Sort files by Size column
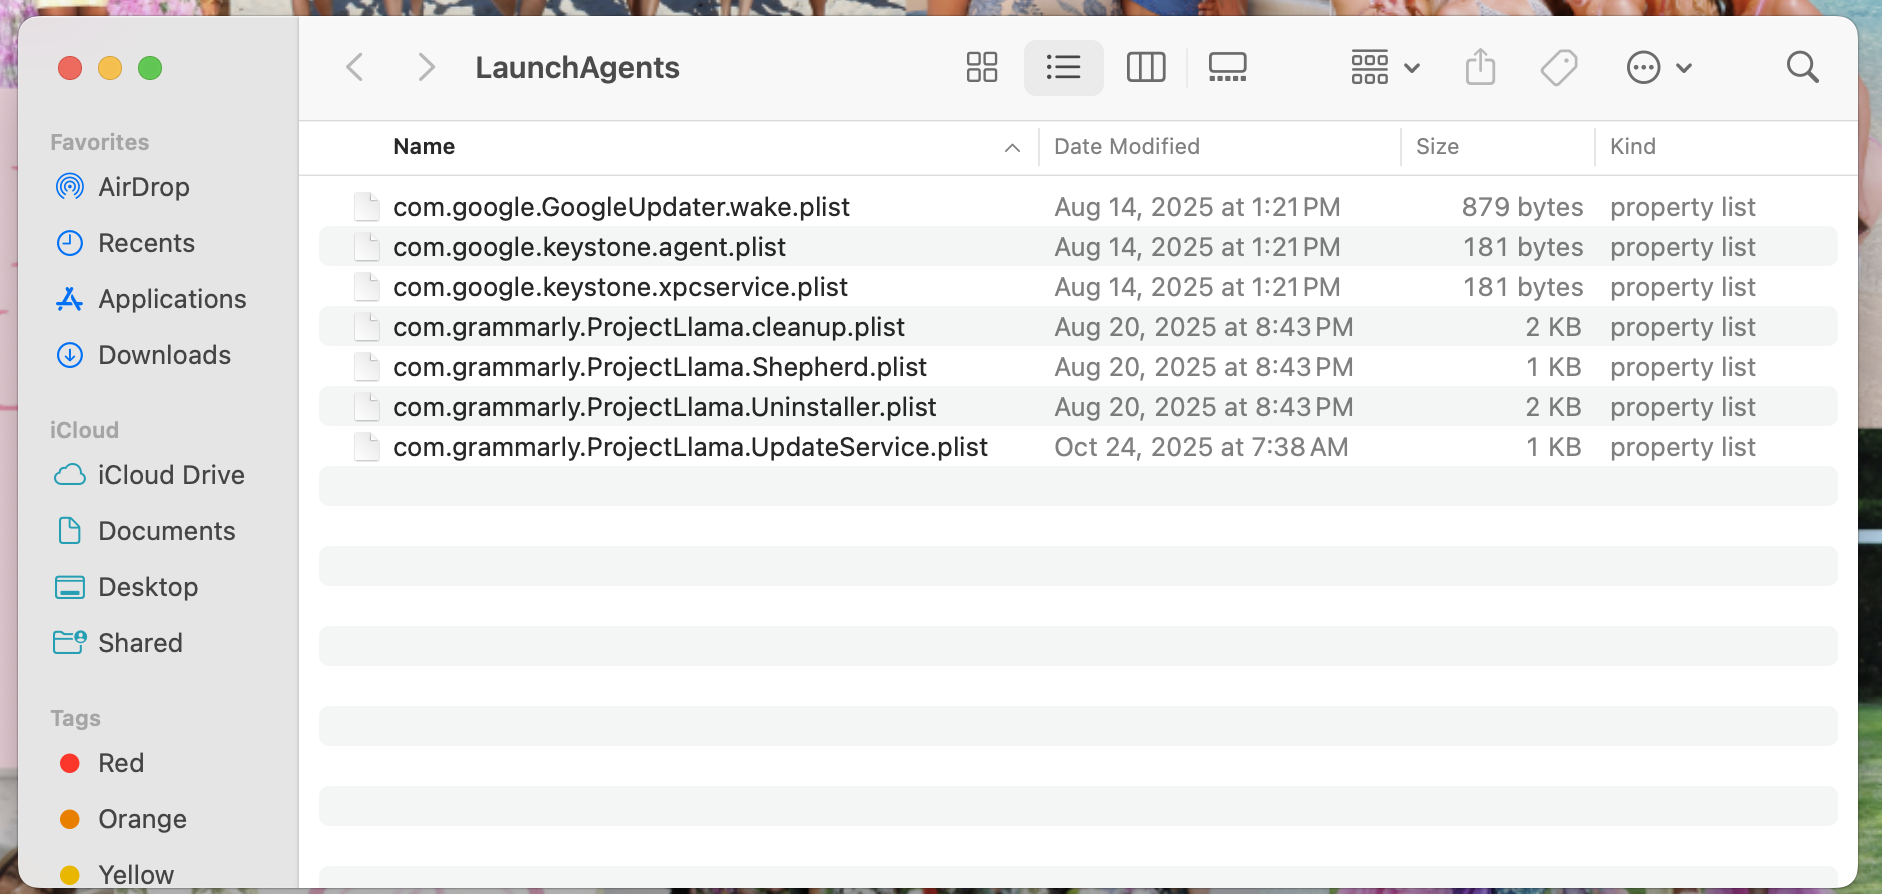 click(x=1437, y=147)
